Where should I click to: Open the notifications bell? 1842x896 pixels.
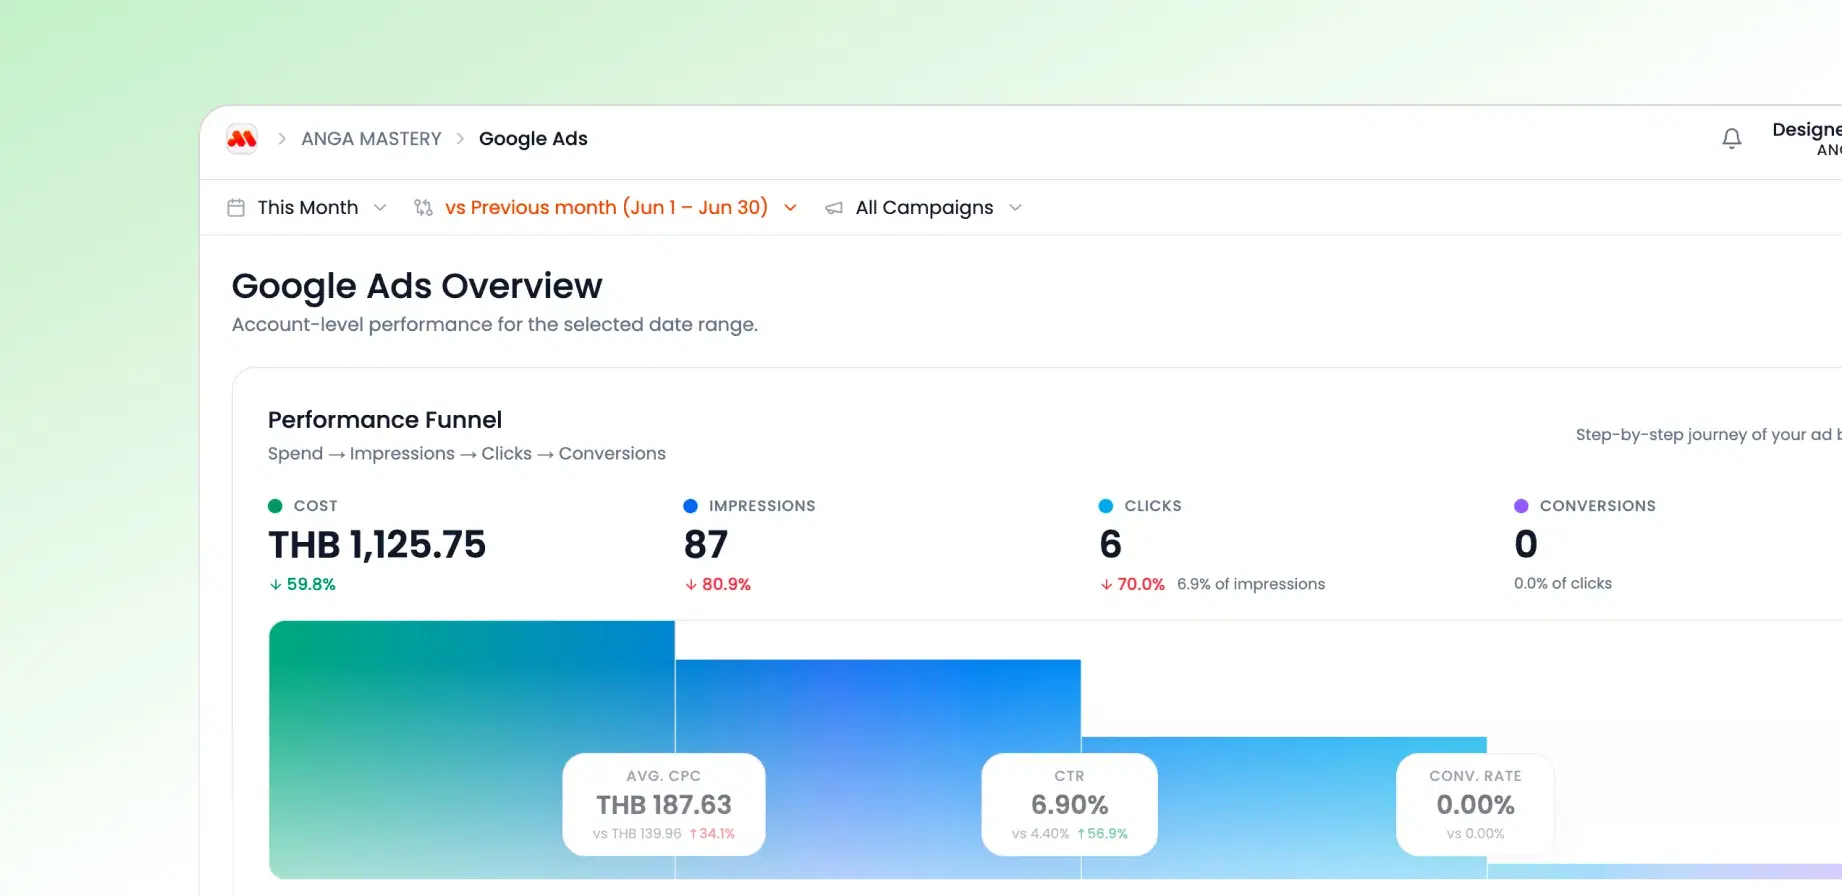[x=1732, y=139]
